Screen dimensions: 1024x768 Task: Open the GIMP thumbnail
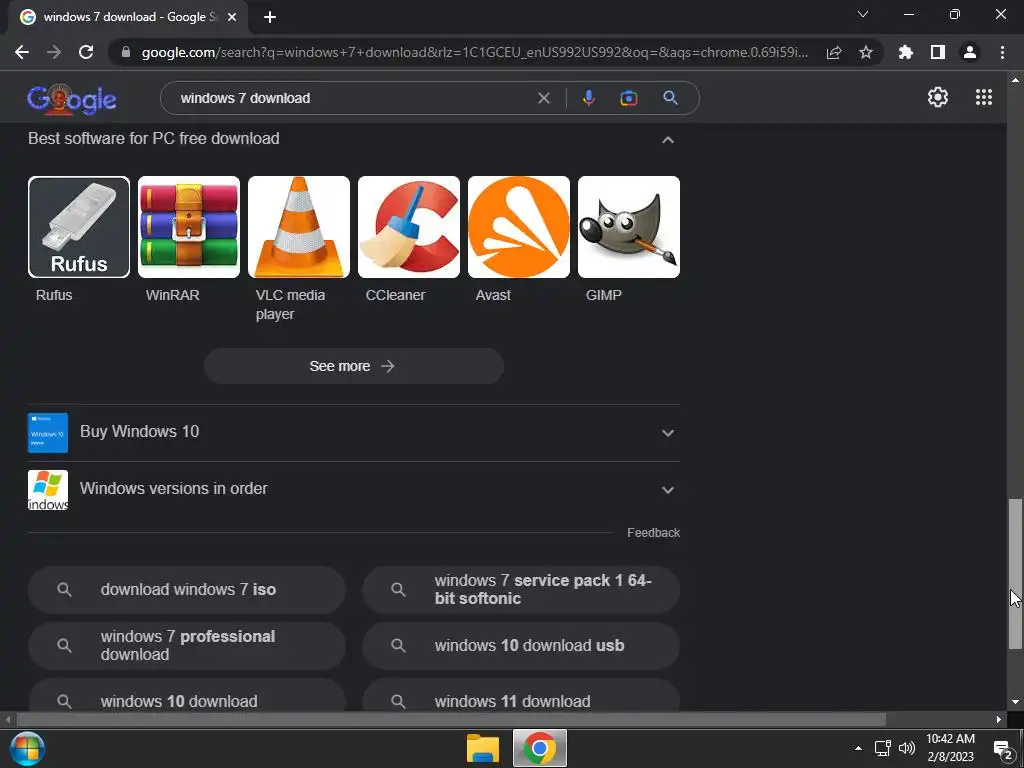coord(629,227)
